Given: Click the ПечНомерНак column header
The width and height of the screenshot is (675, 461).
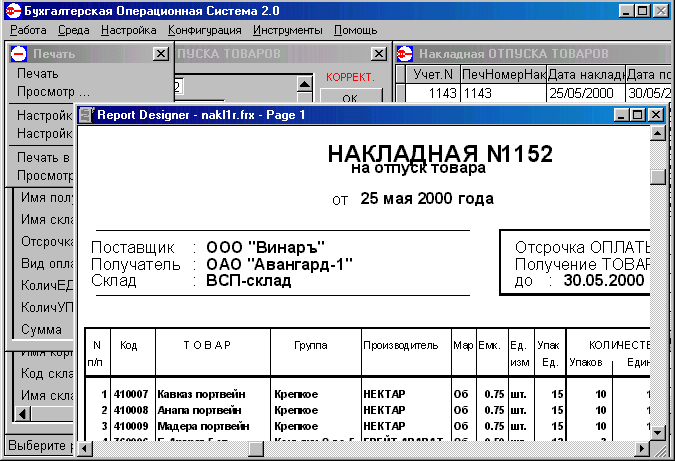Looking at the screenshot, I should click(x=504, y=74).
